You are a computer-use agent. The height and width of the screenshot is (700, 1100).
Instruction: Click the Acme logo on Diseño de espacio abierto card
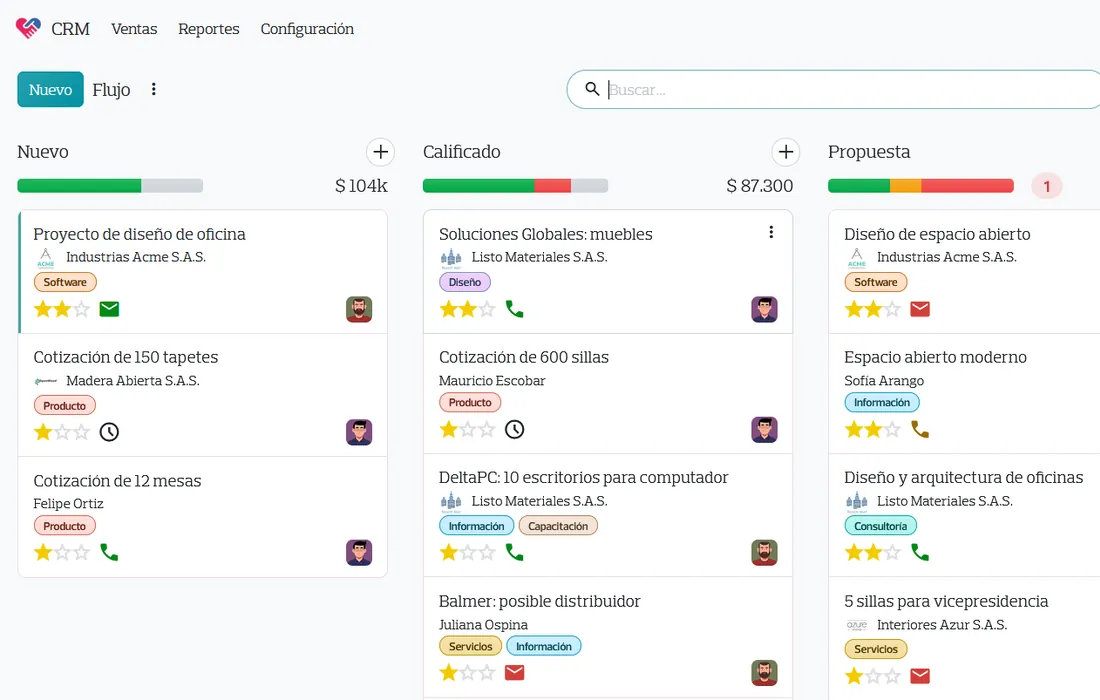click(857, 257)
